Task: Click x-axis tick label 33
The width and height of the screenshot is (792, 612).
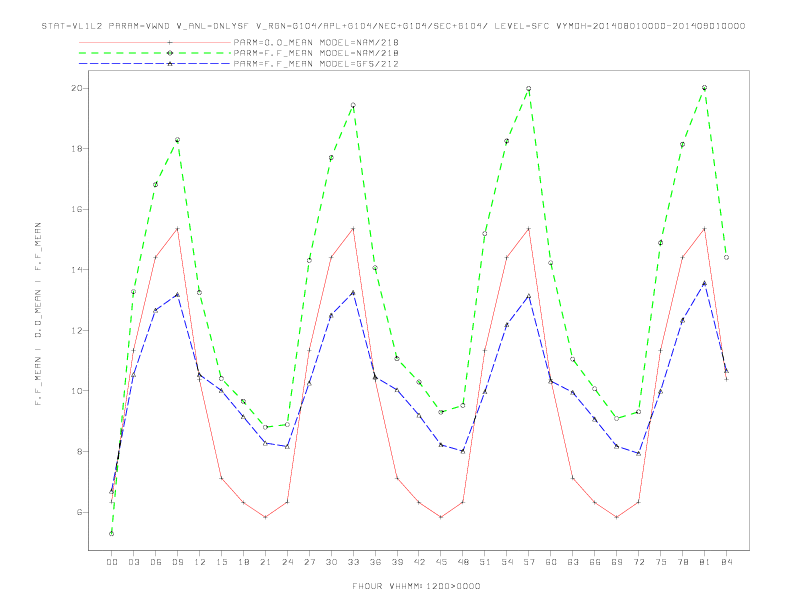Action: [x=353, y=562]
